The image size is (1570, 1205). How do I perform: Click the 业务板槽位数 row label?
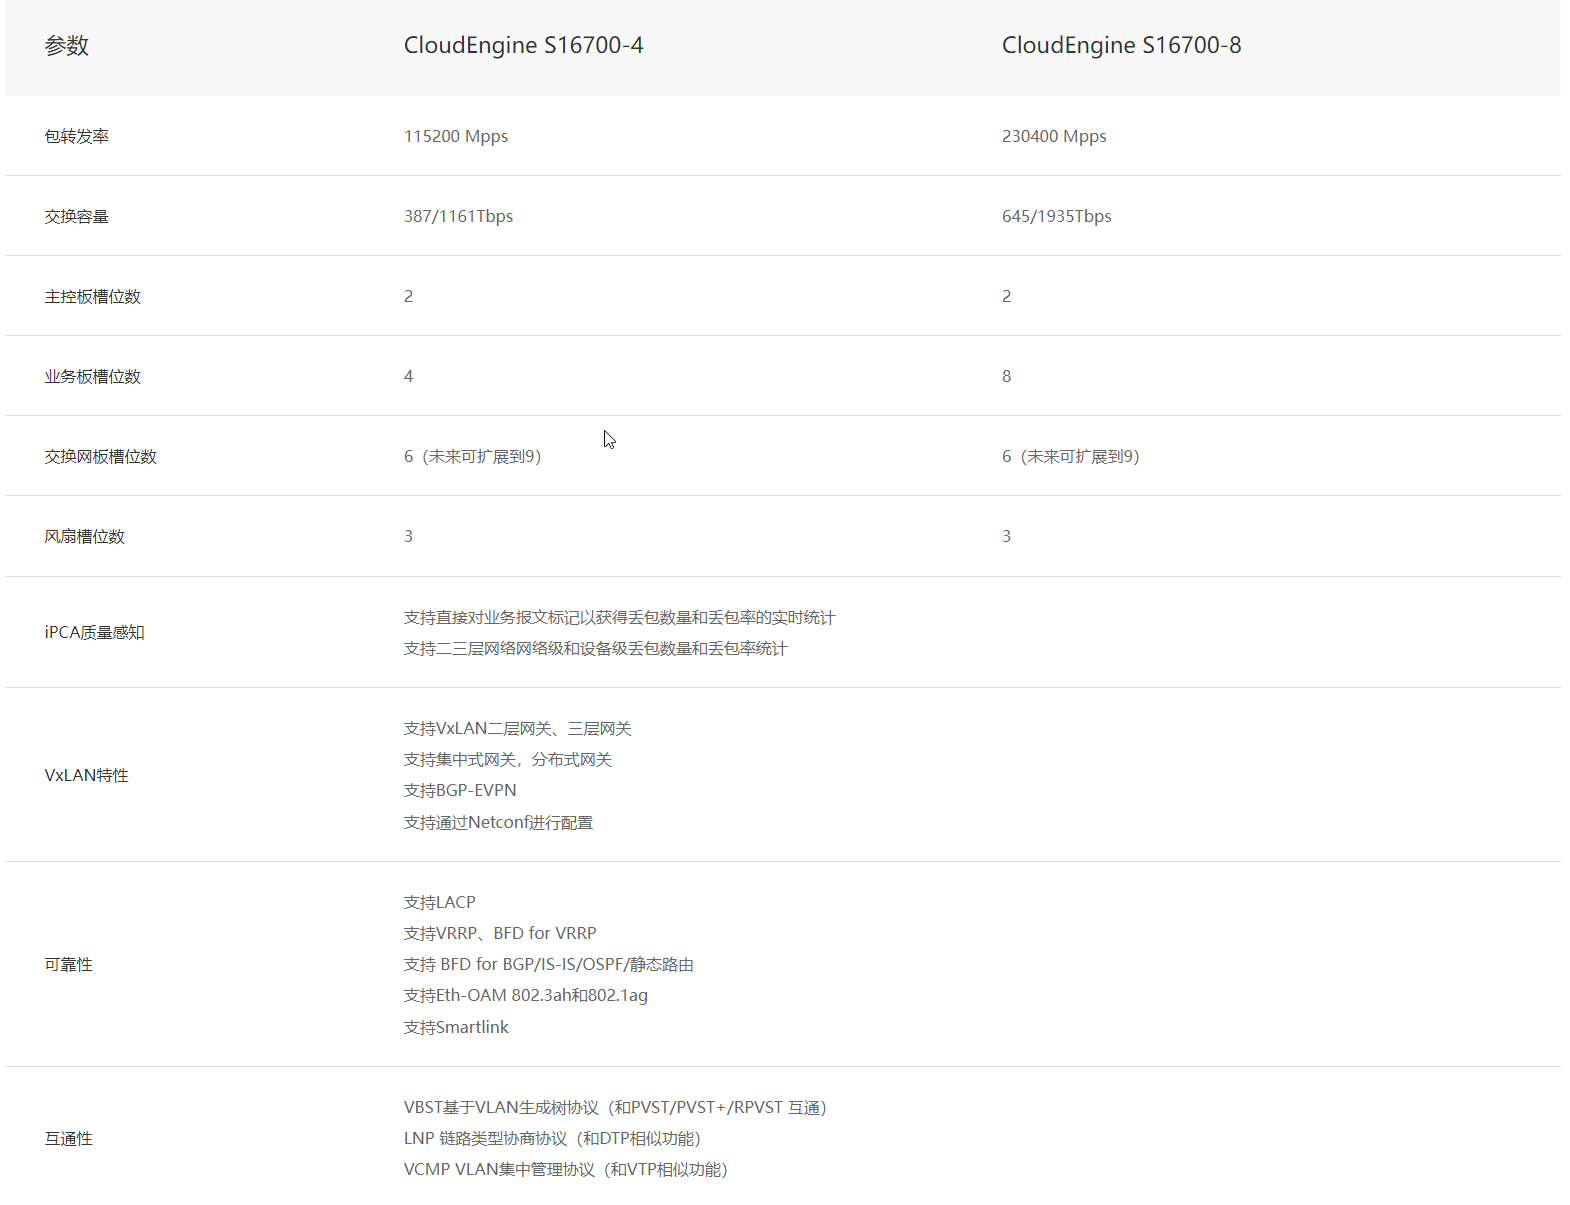(x=93, y=376)
